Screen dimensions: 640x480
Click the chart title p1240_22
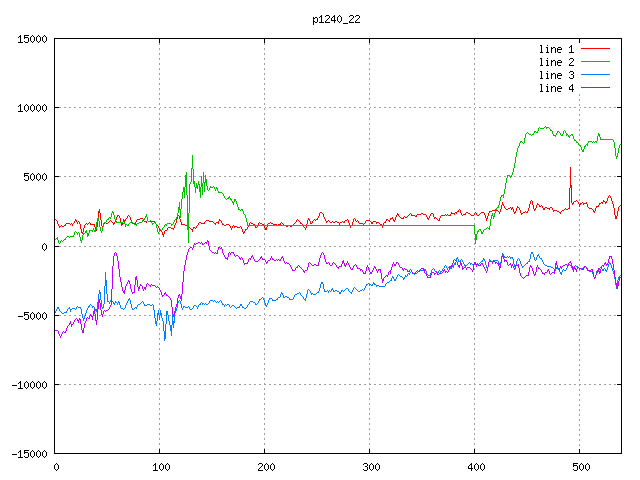(x=337, y=19)
